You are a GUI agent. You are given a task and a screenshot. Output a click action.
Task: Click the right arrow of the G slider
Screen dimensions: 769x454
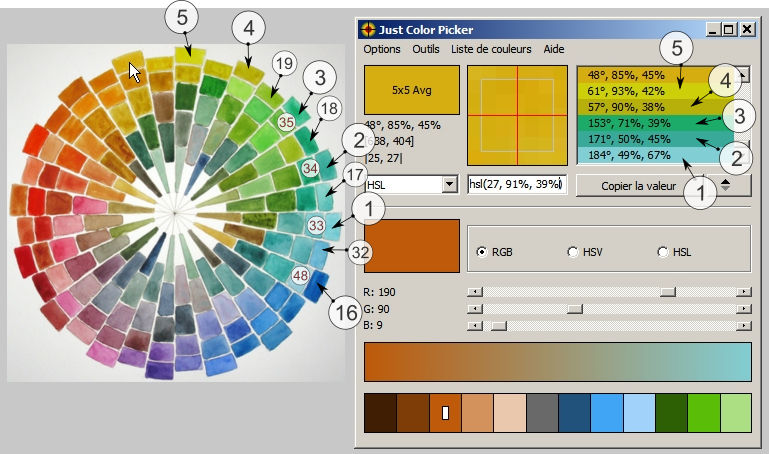[x=743, y=309]
